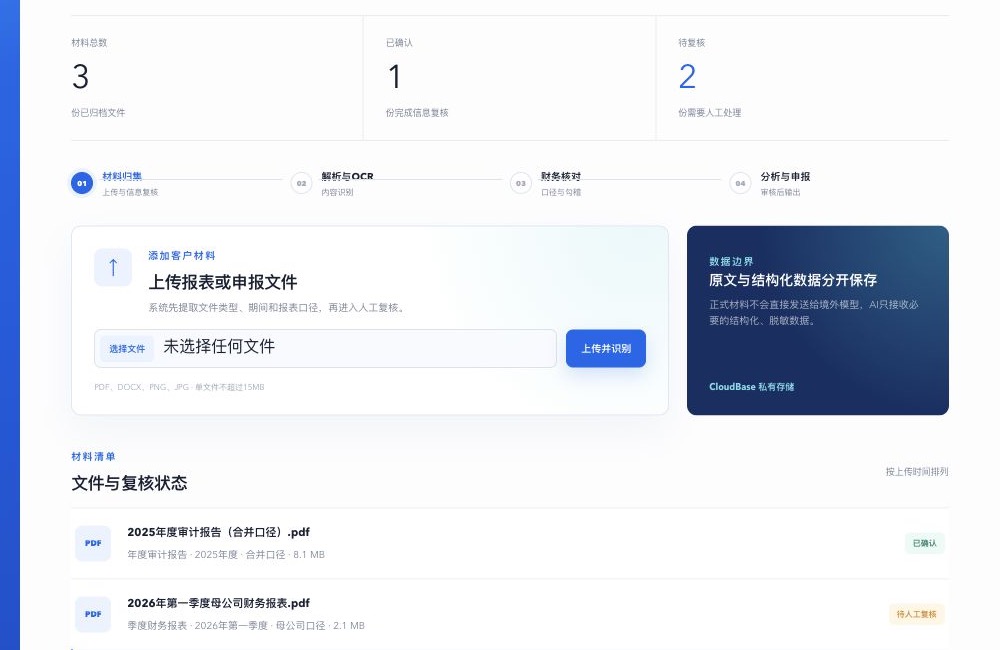Open file 2026年第一季度母公司财务报表.pdf
This screenshot has height=650, width=1000.
[219, 603]
